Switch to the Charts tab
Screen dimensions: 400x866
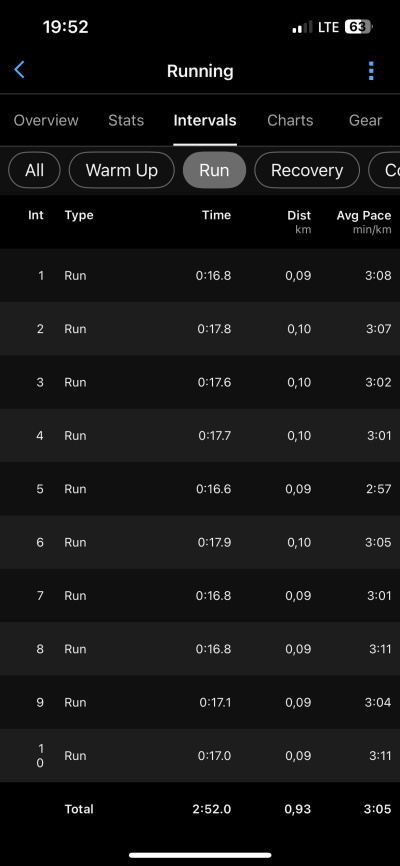point(290,120)
